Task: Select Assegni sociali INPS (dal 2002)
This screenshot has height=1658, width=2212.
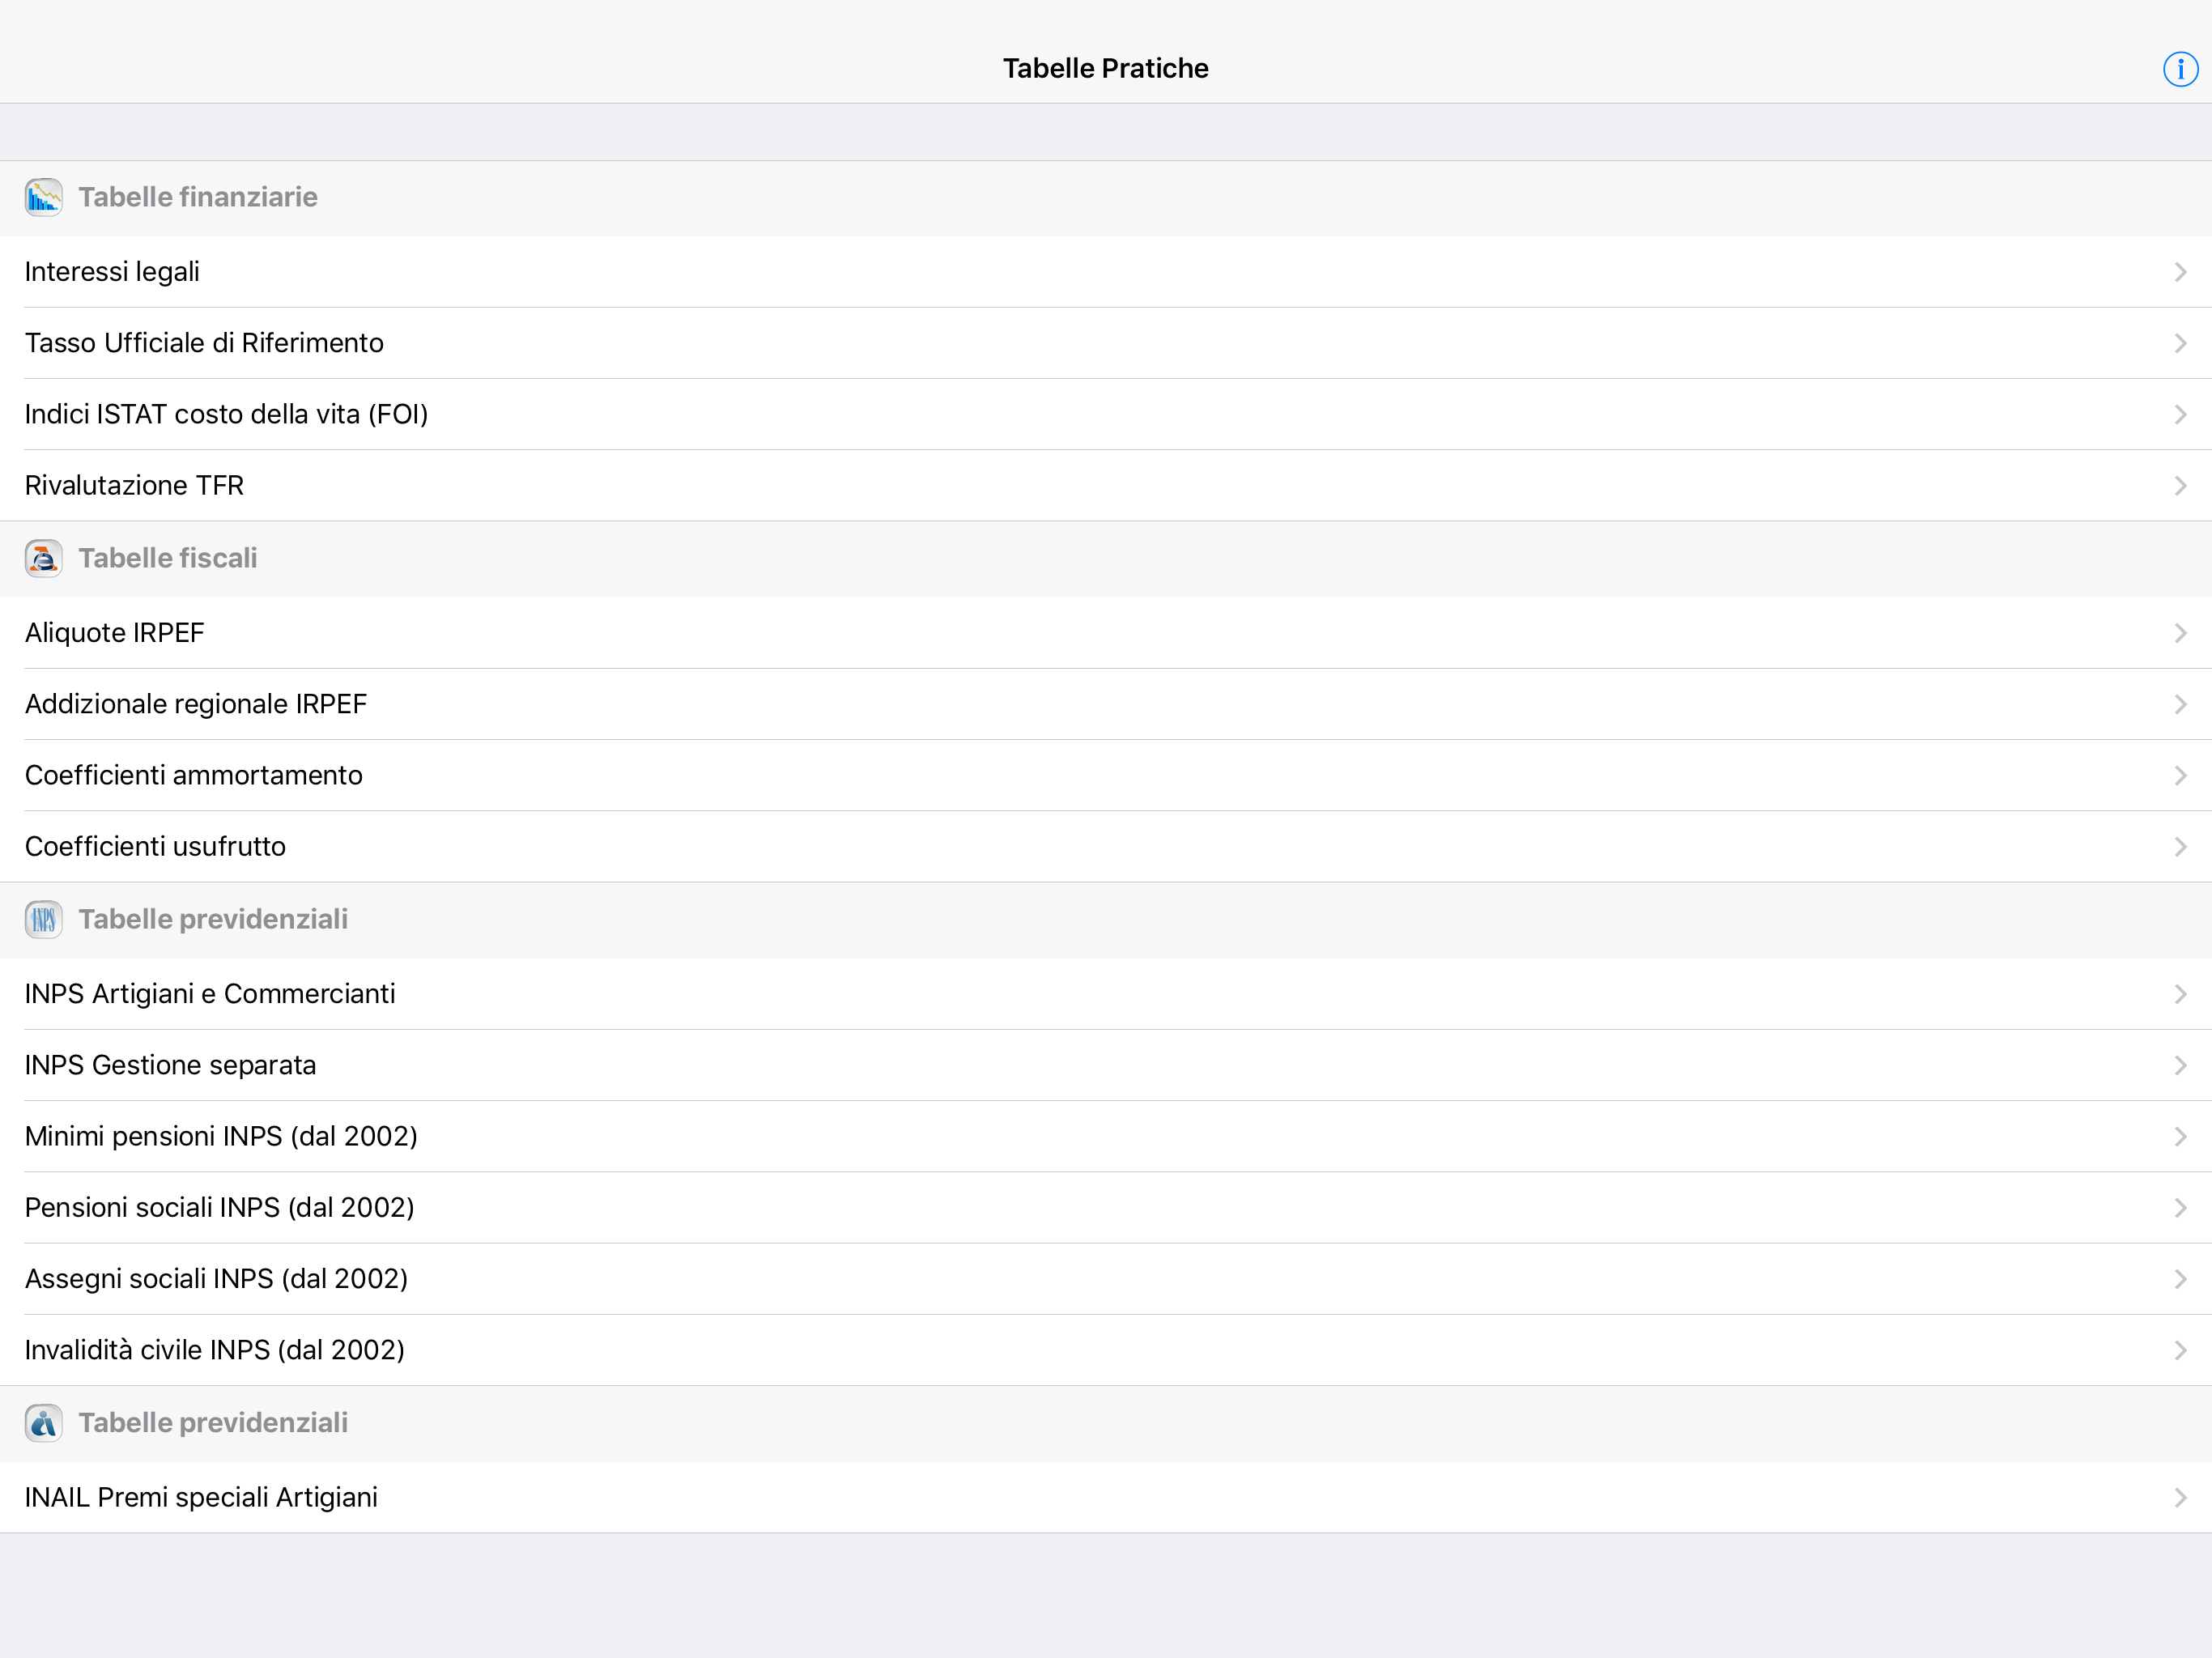Action: [x=216, y=1279]
